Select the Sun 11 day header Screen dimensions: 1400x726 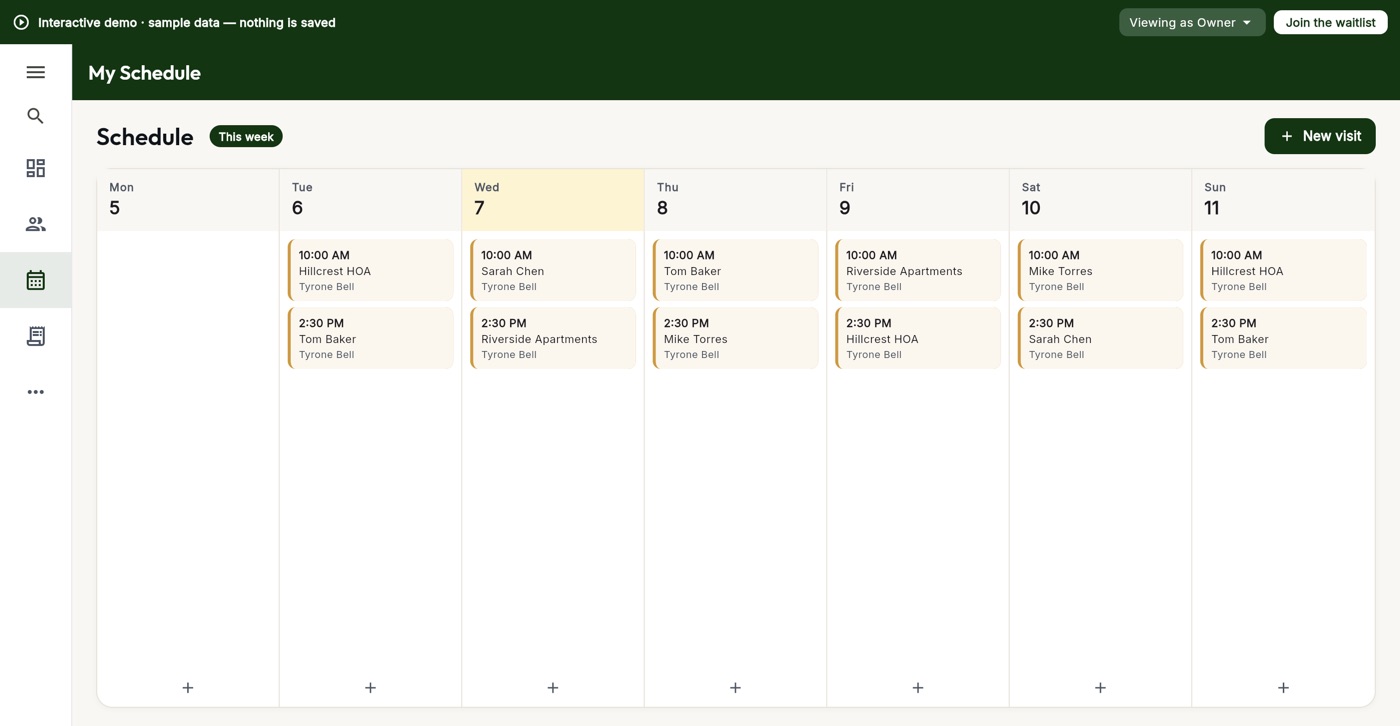[1283, 200]
